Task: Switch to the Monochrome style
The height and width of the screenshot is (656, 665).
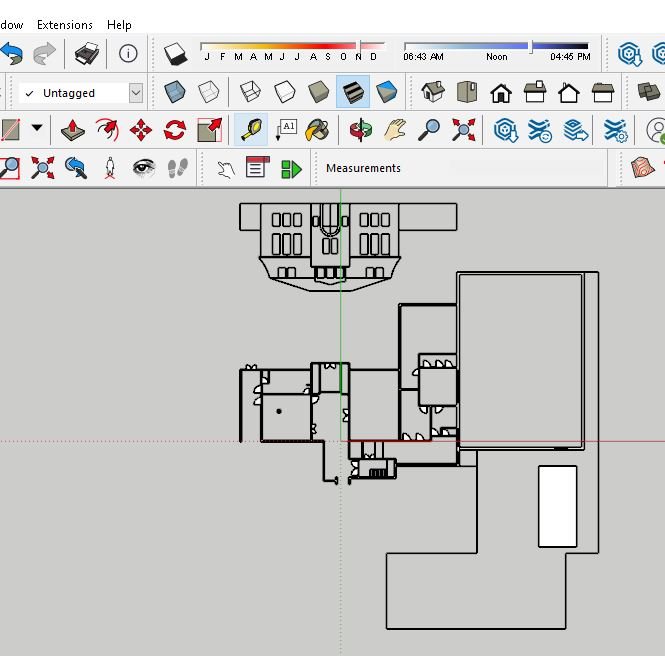Action: (386, 92)
